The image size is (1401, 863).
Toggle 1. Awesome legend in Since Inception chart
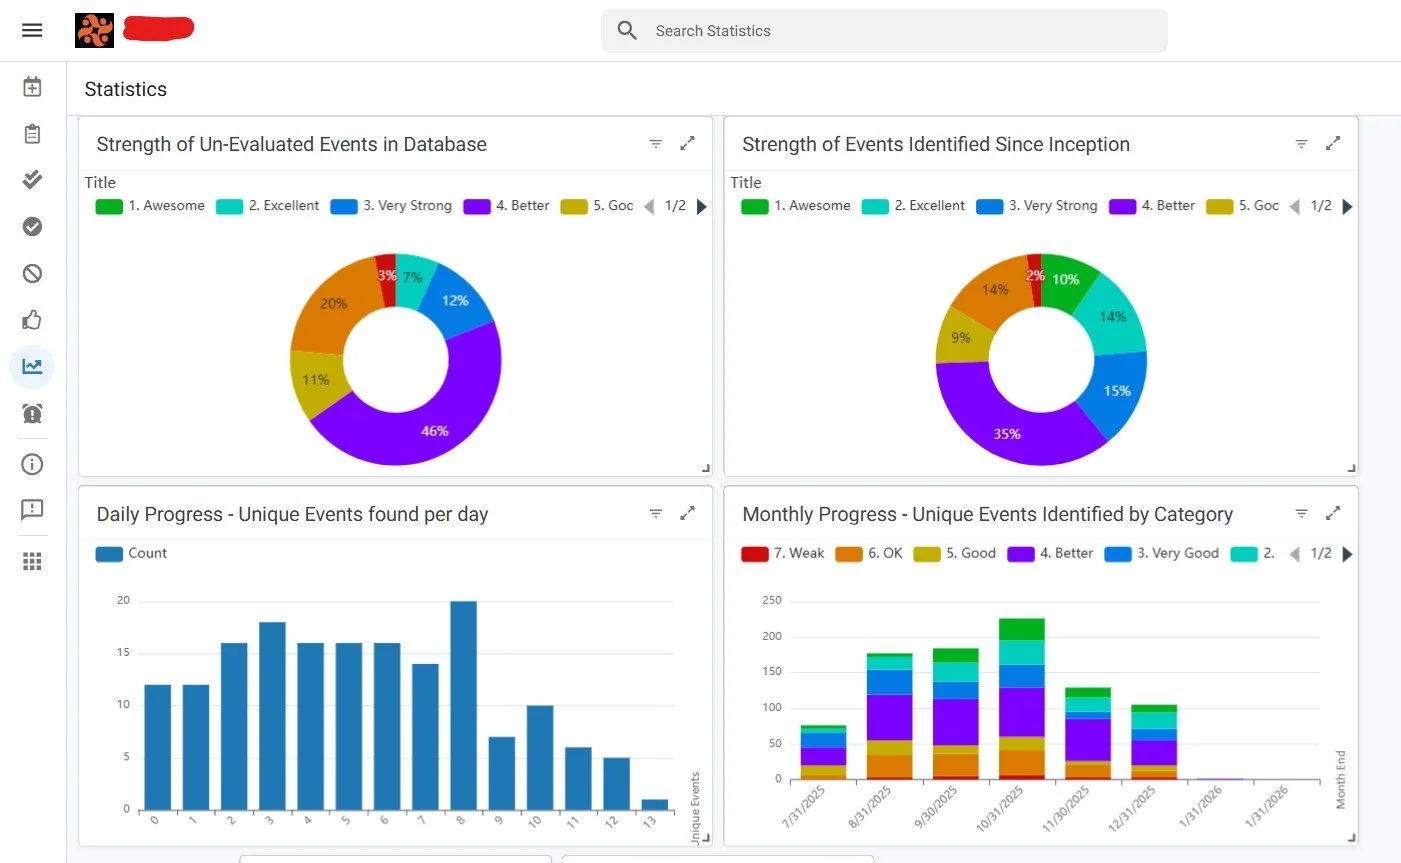pyautogui.click(x=796, y=206)
